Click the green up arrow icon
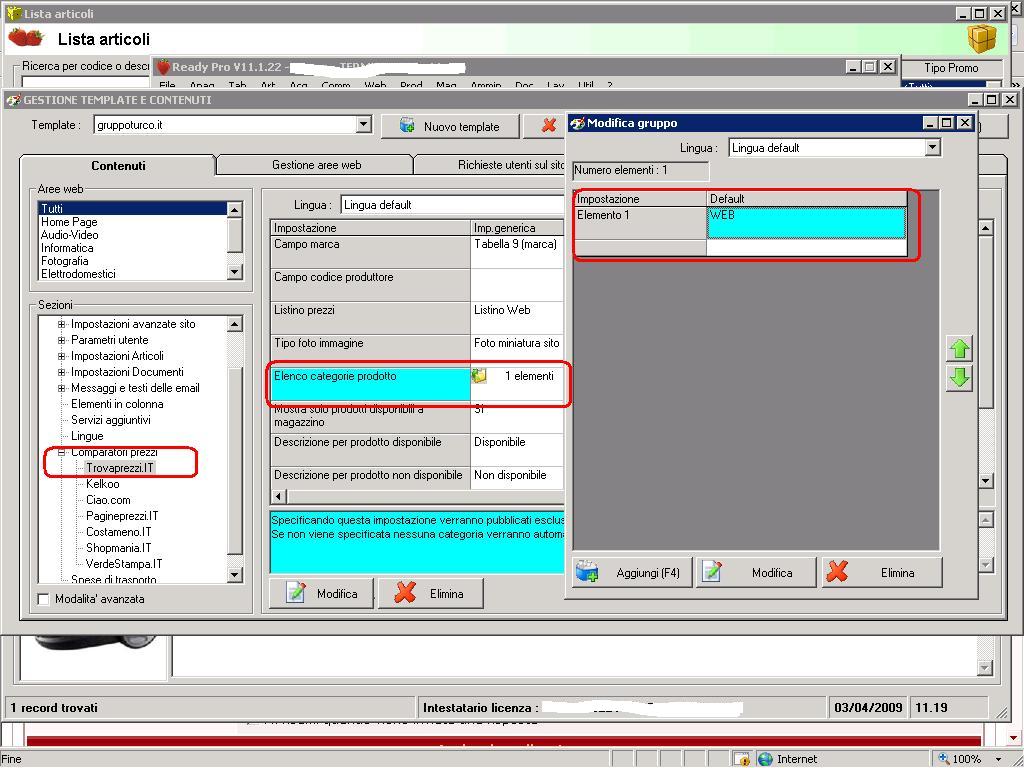 (x=959, y=348)
